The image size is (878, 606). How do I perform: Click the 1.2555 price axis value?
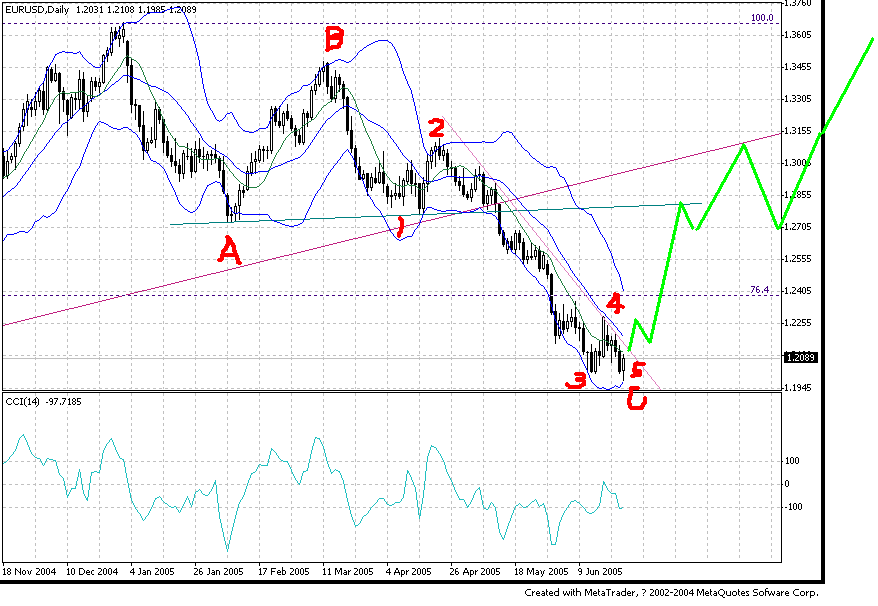click(x=799, y=259)
